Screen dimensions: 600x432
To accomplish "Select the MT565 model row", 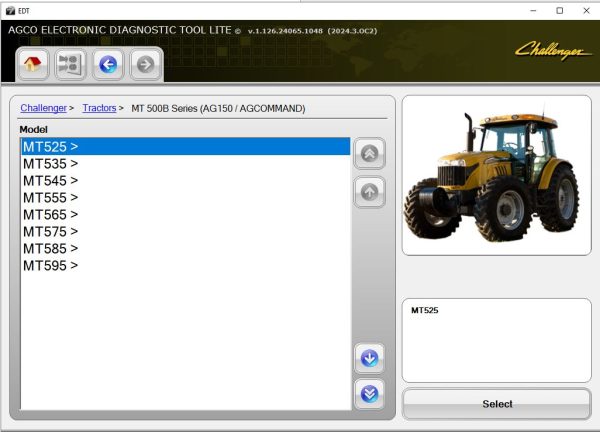I will coord(186,215).
